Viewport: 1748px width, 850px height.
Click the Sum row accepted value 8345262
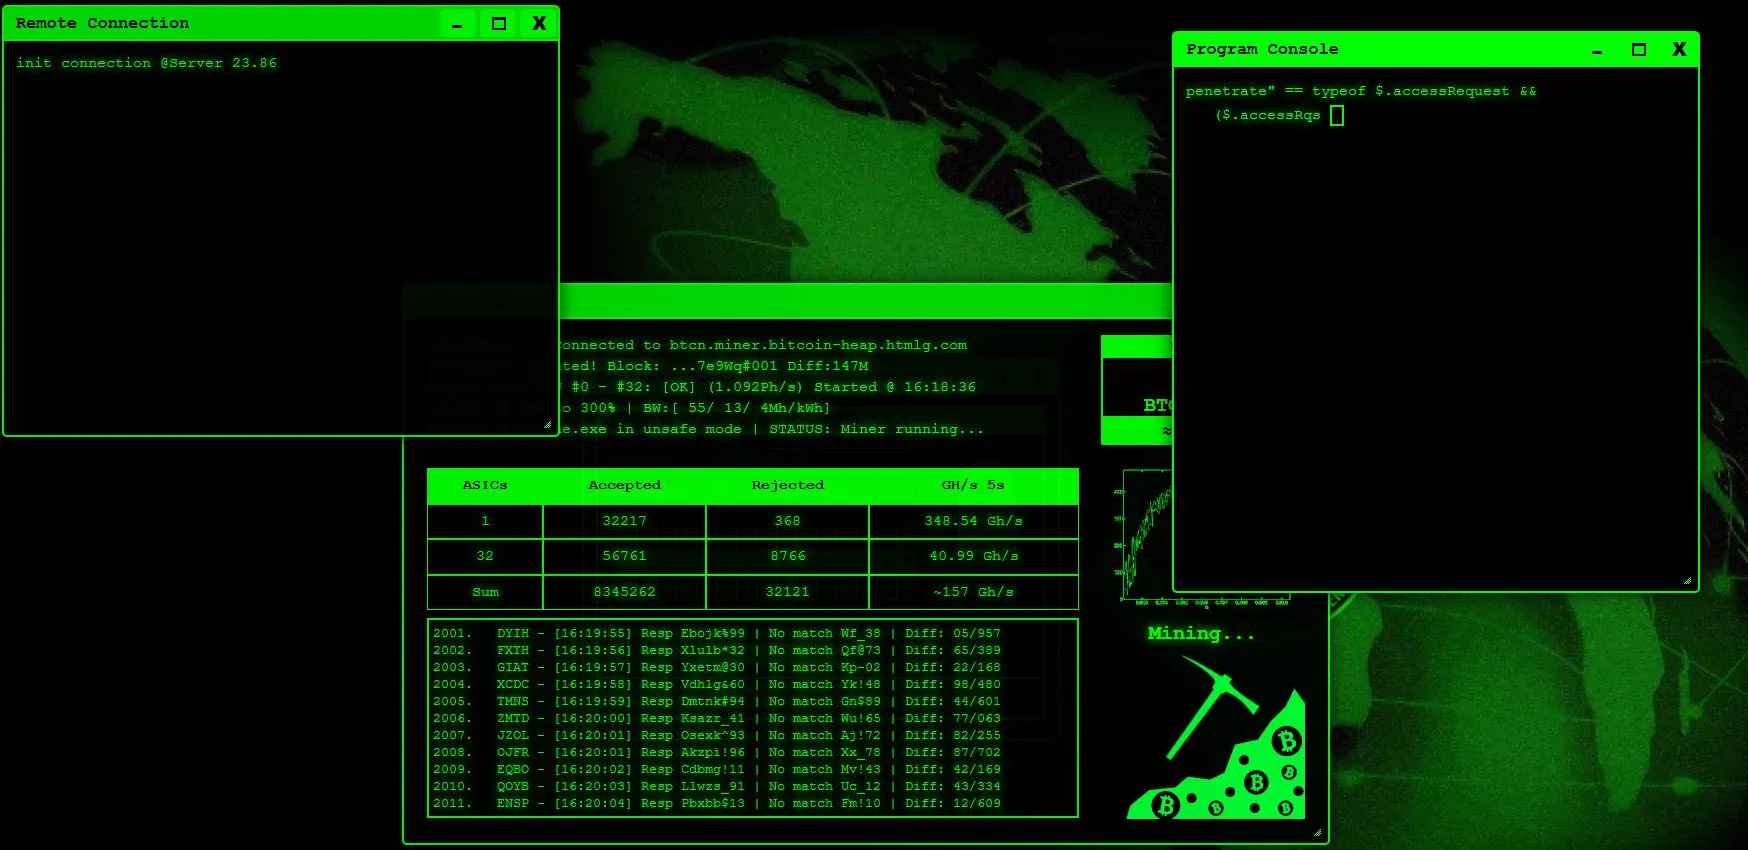624,592
